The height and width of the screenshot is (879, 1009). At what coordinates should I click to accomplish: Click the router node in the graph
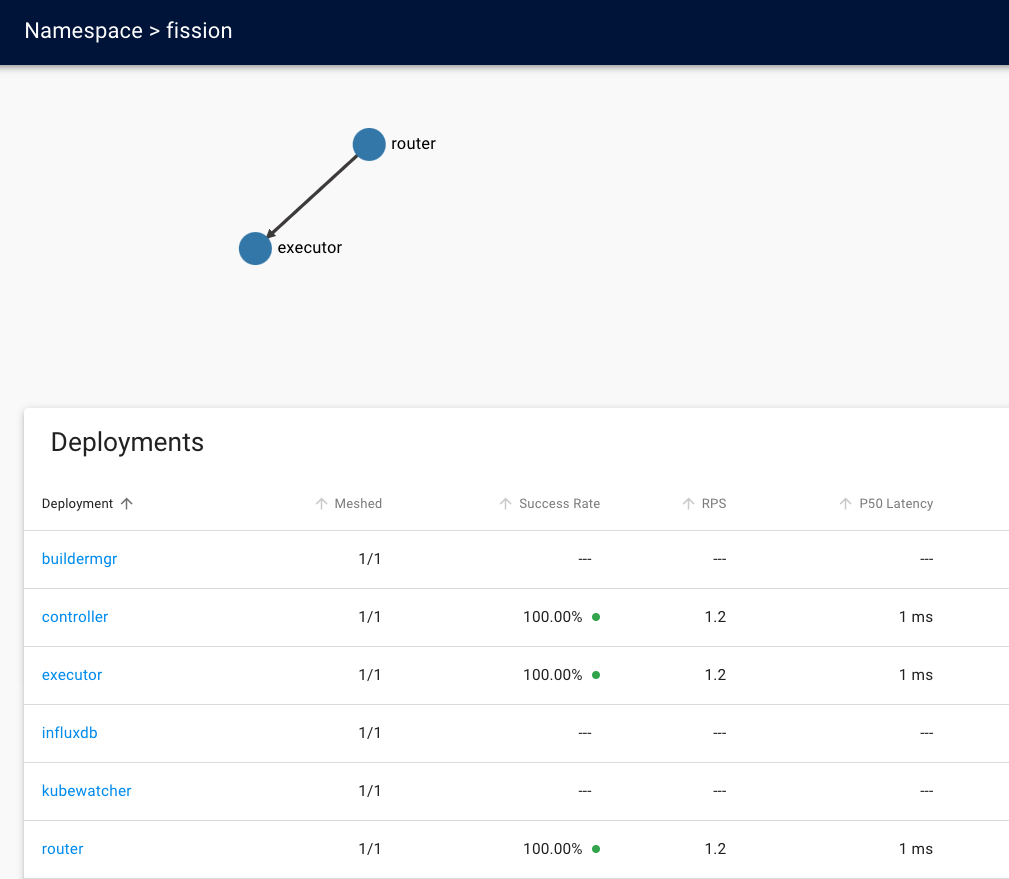369,144
